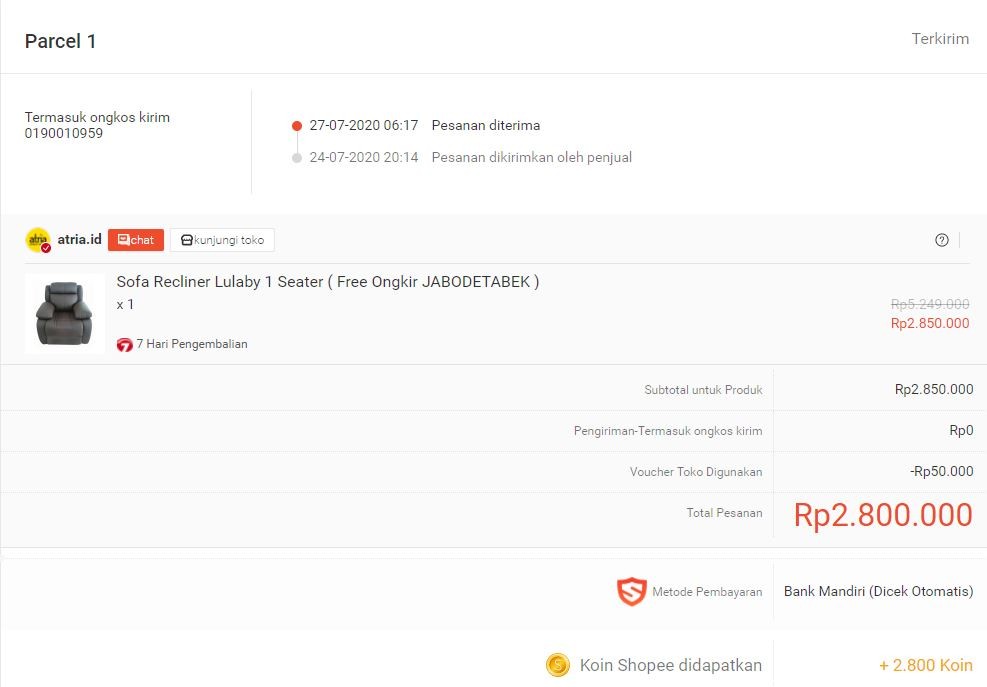This screenshot has height=687, width=987.
Task: Click the Shopee guarantee shield icon
Action: [631, 592]
